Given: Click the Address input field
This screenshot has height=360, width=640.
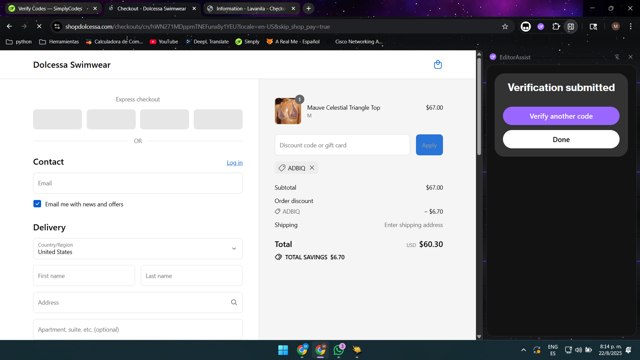Looking at the screenshot, I should pos(138,302).
